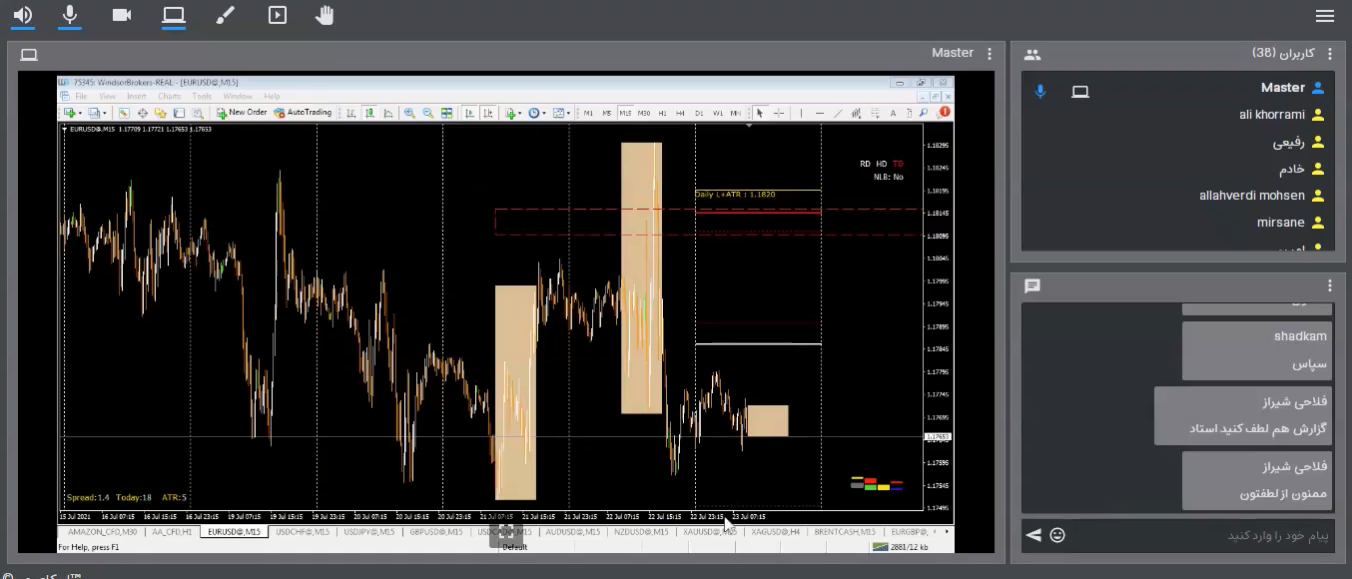Turn on the webcam camera
The height and width of the screenshot is (579, 1352).
[x=122, y=15]
